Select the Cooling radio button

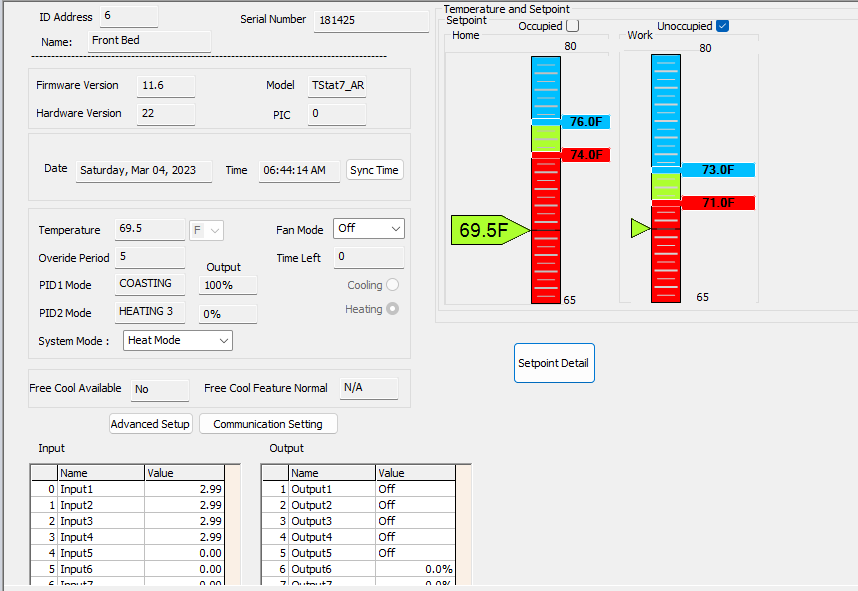point(392,285)
